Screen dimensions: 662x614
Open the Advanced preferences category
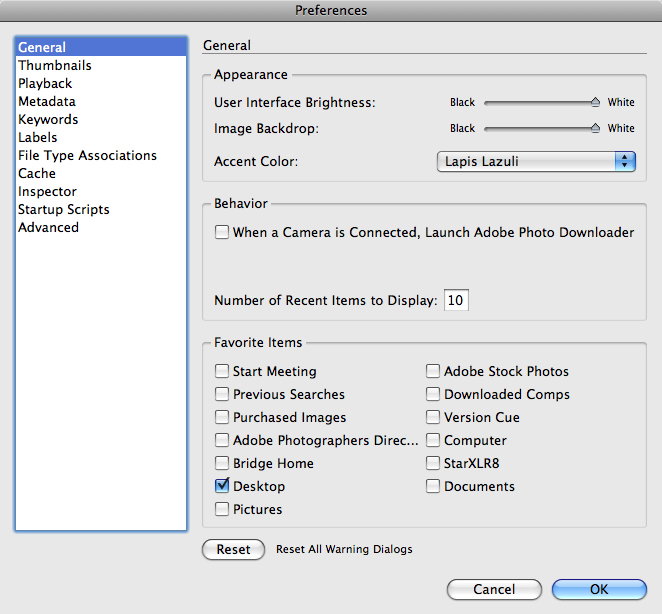coord(48,227)
